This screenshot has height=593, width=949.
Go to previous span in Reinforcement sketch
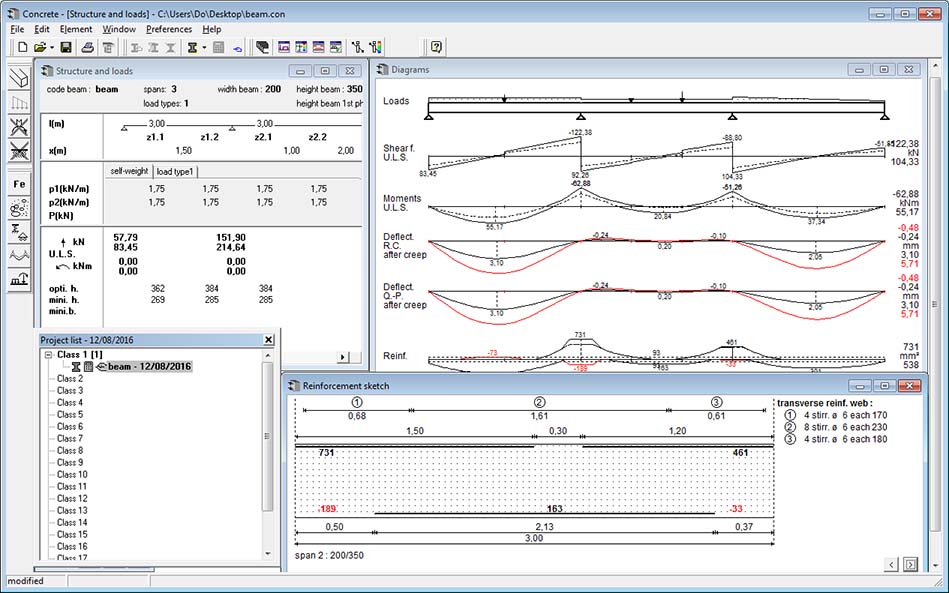[x=891, y=565]
